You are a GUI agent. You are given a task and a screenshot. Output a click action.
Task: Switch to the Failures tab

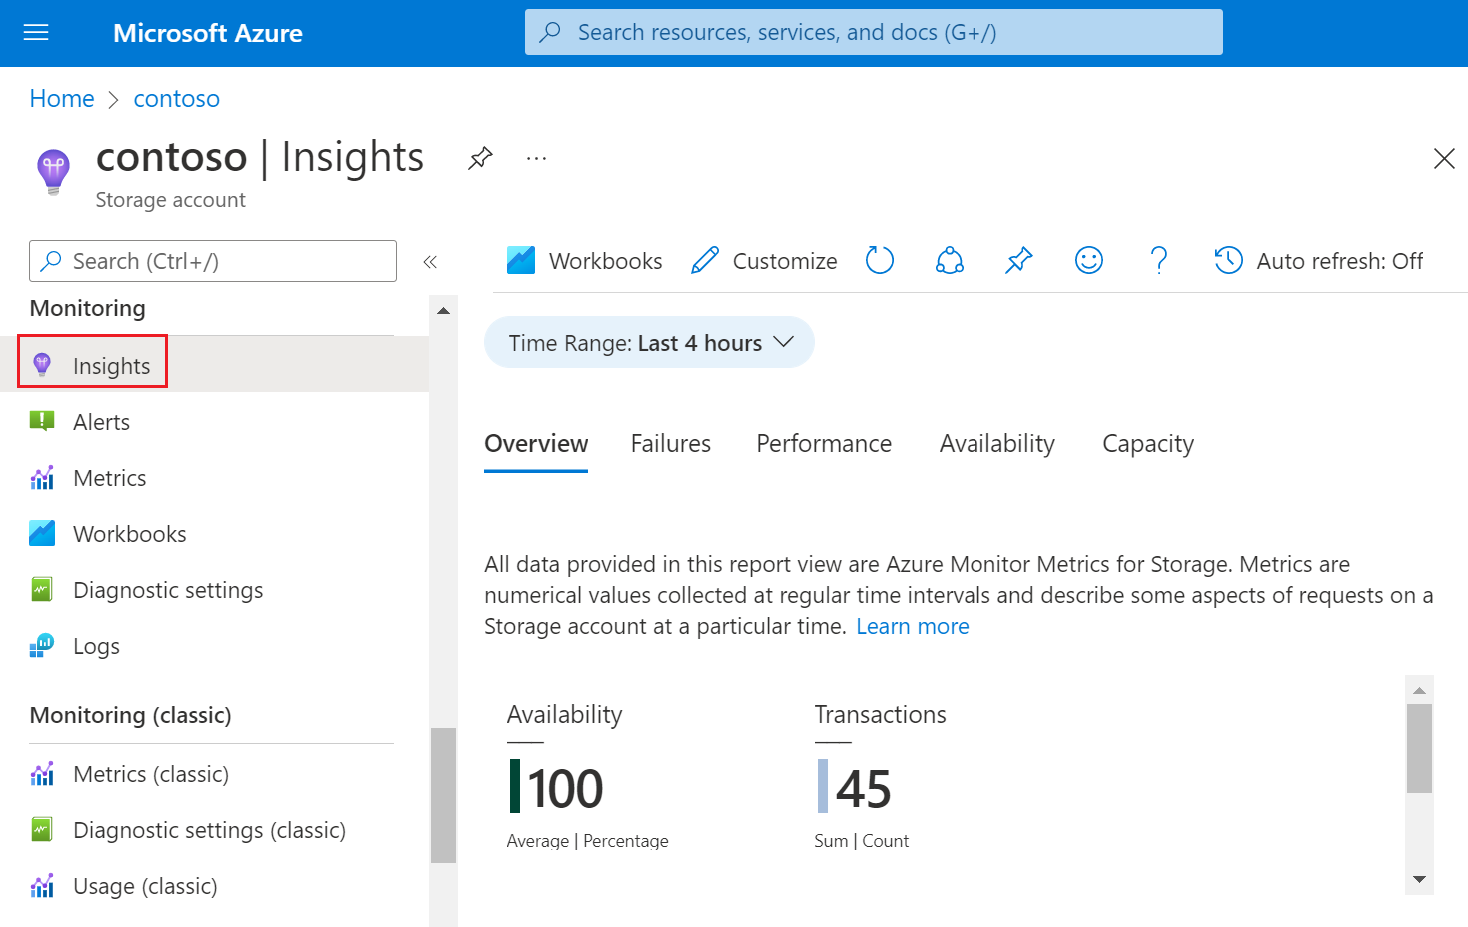(x=671, y=443)
